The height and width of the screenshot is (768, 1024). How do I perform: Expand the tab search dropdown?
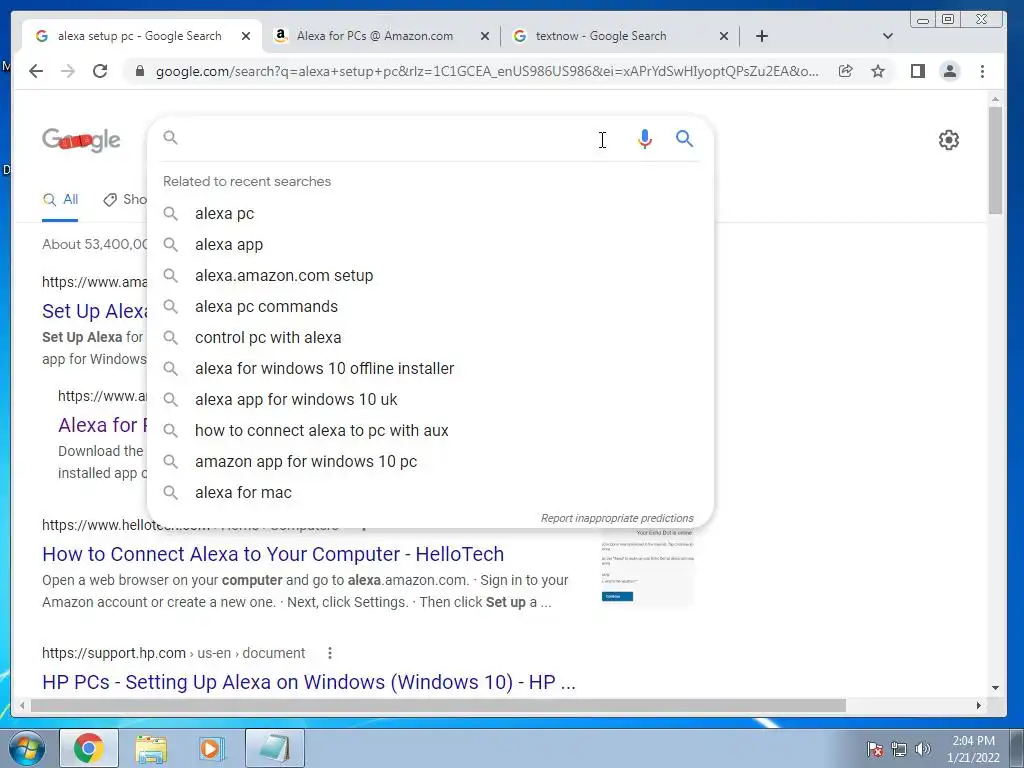[888, 36]
